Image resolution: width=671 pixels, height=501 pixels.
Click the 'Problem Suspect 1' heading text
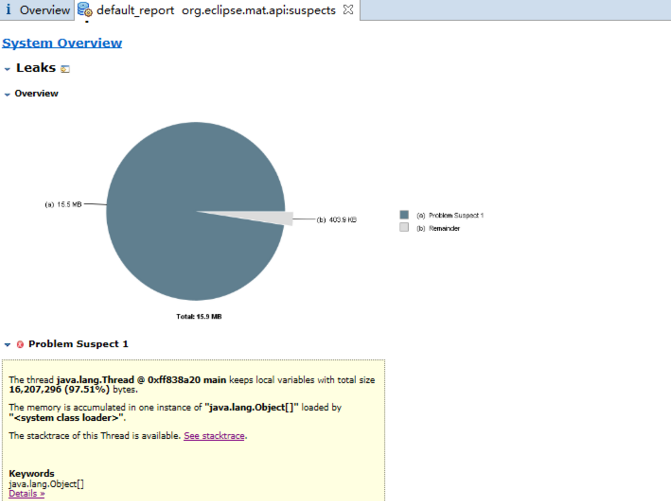tap(78, 344)
